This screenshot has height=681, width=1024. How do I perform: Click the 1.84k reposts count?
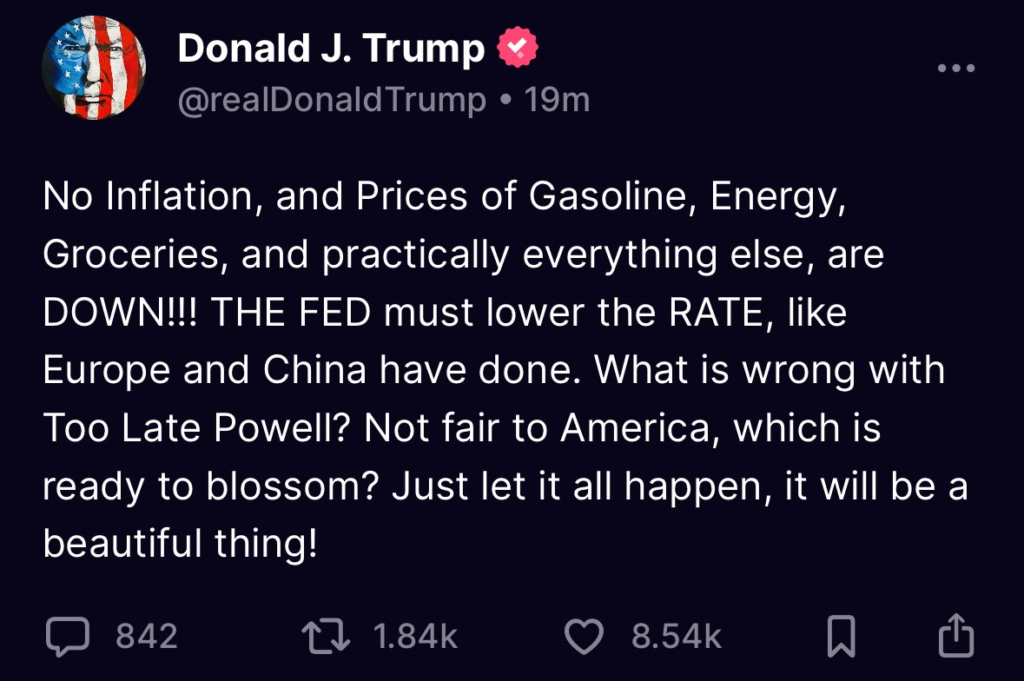(415, 636)
